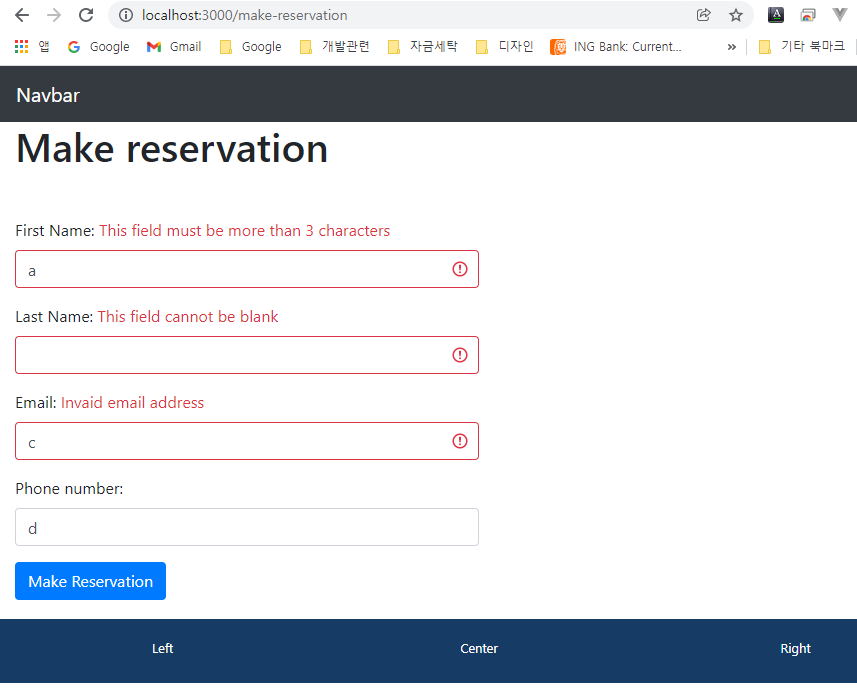Click the Navbar brand link
This screenshot has height=694, width=857.
coord(48,95)
